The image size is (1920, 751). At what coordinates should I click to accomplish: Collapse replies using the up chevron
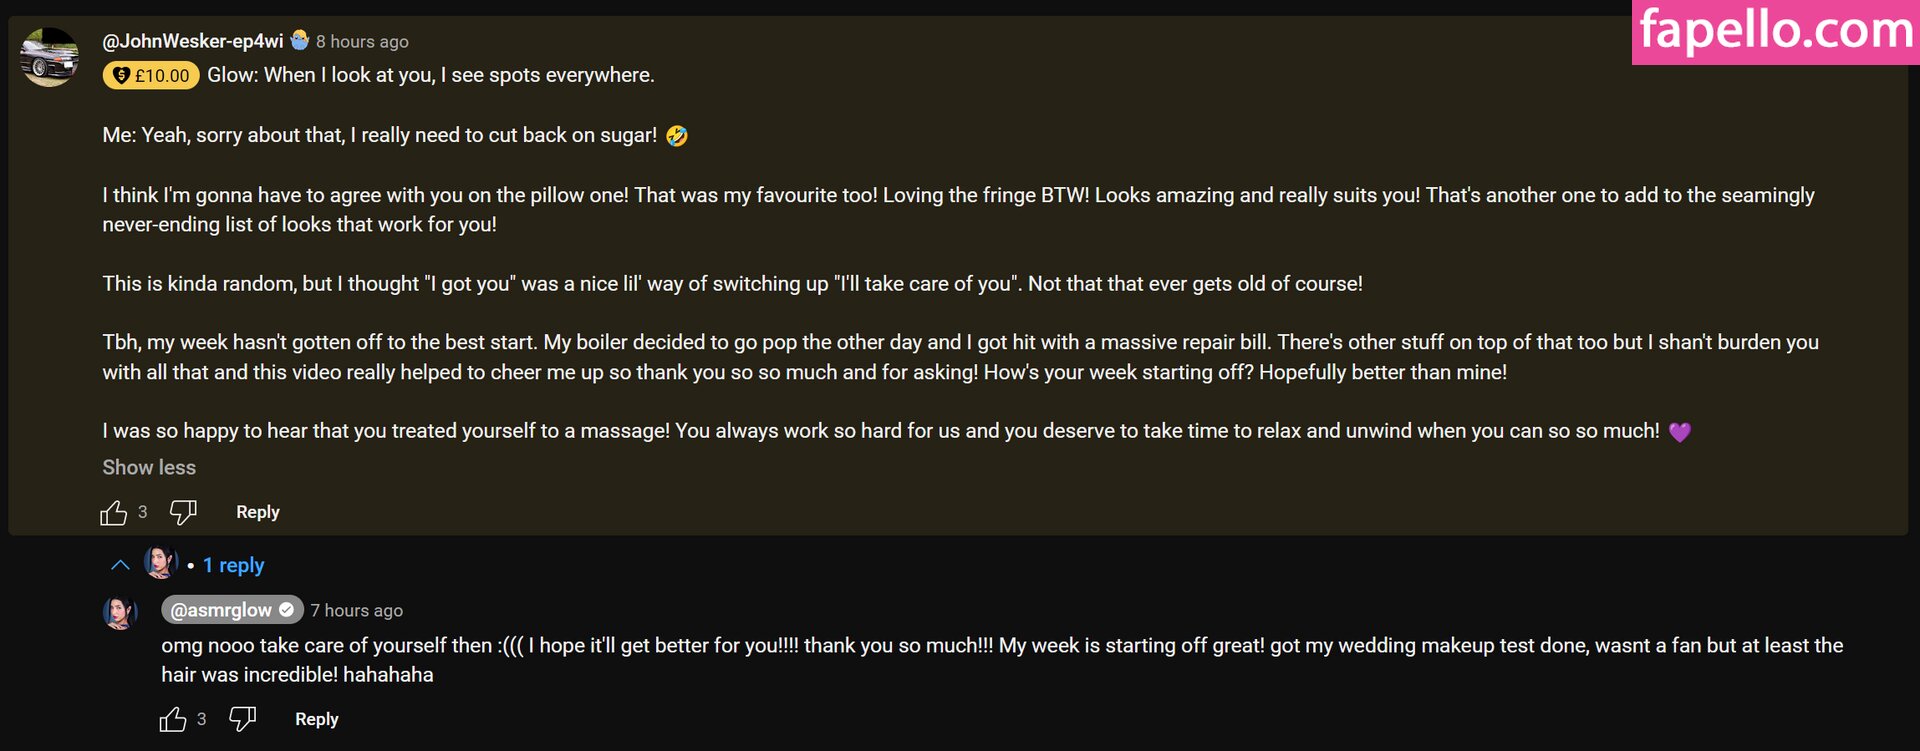[x=120, y=565]
